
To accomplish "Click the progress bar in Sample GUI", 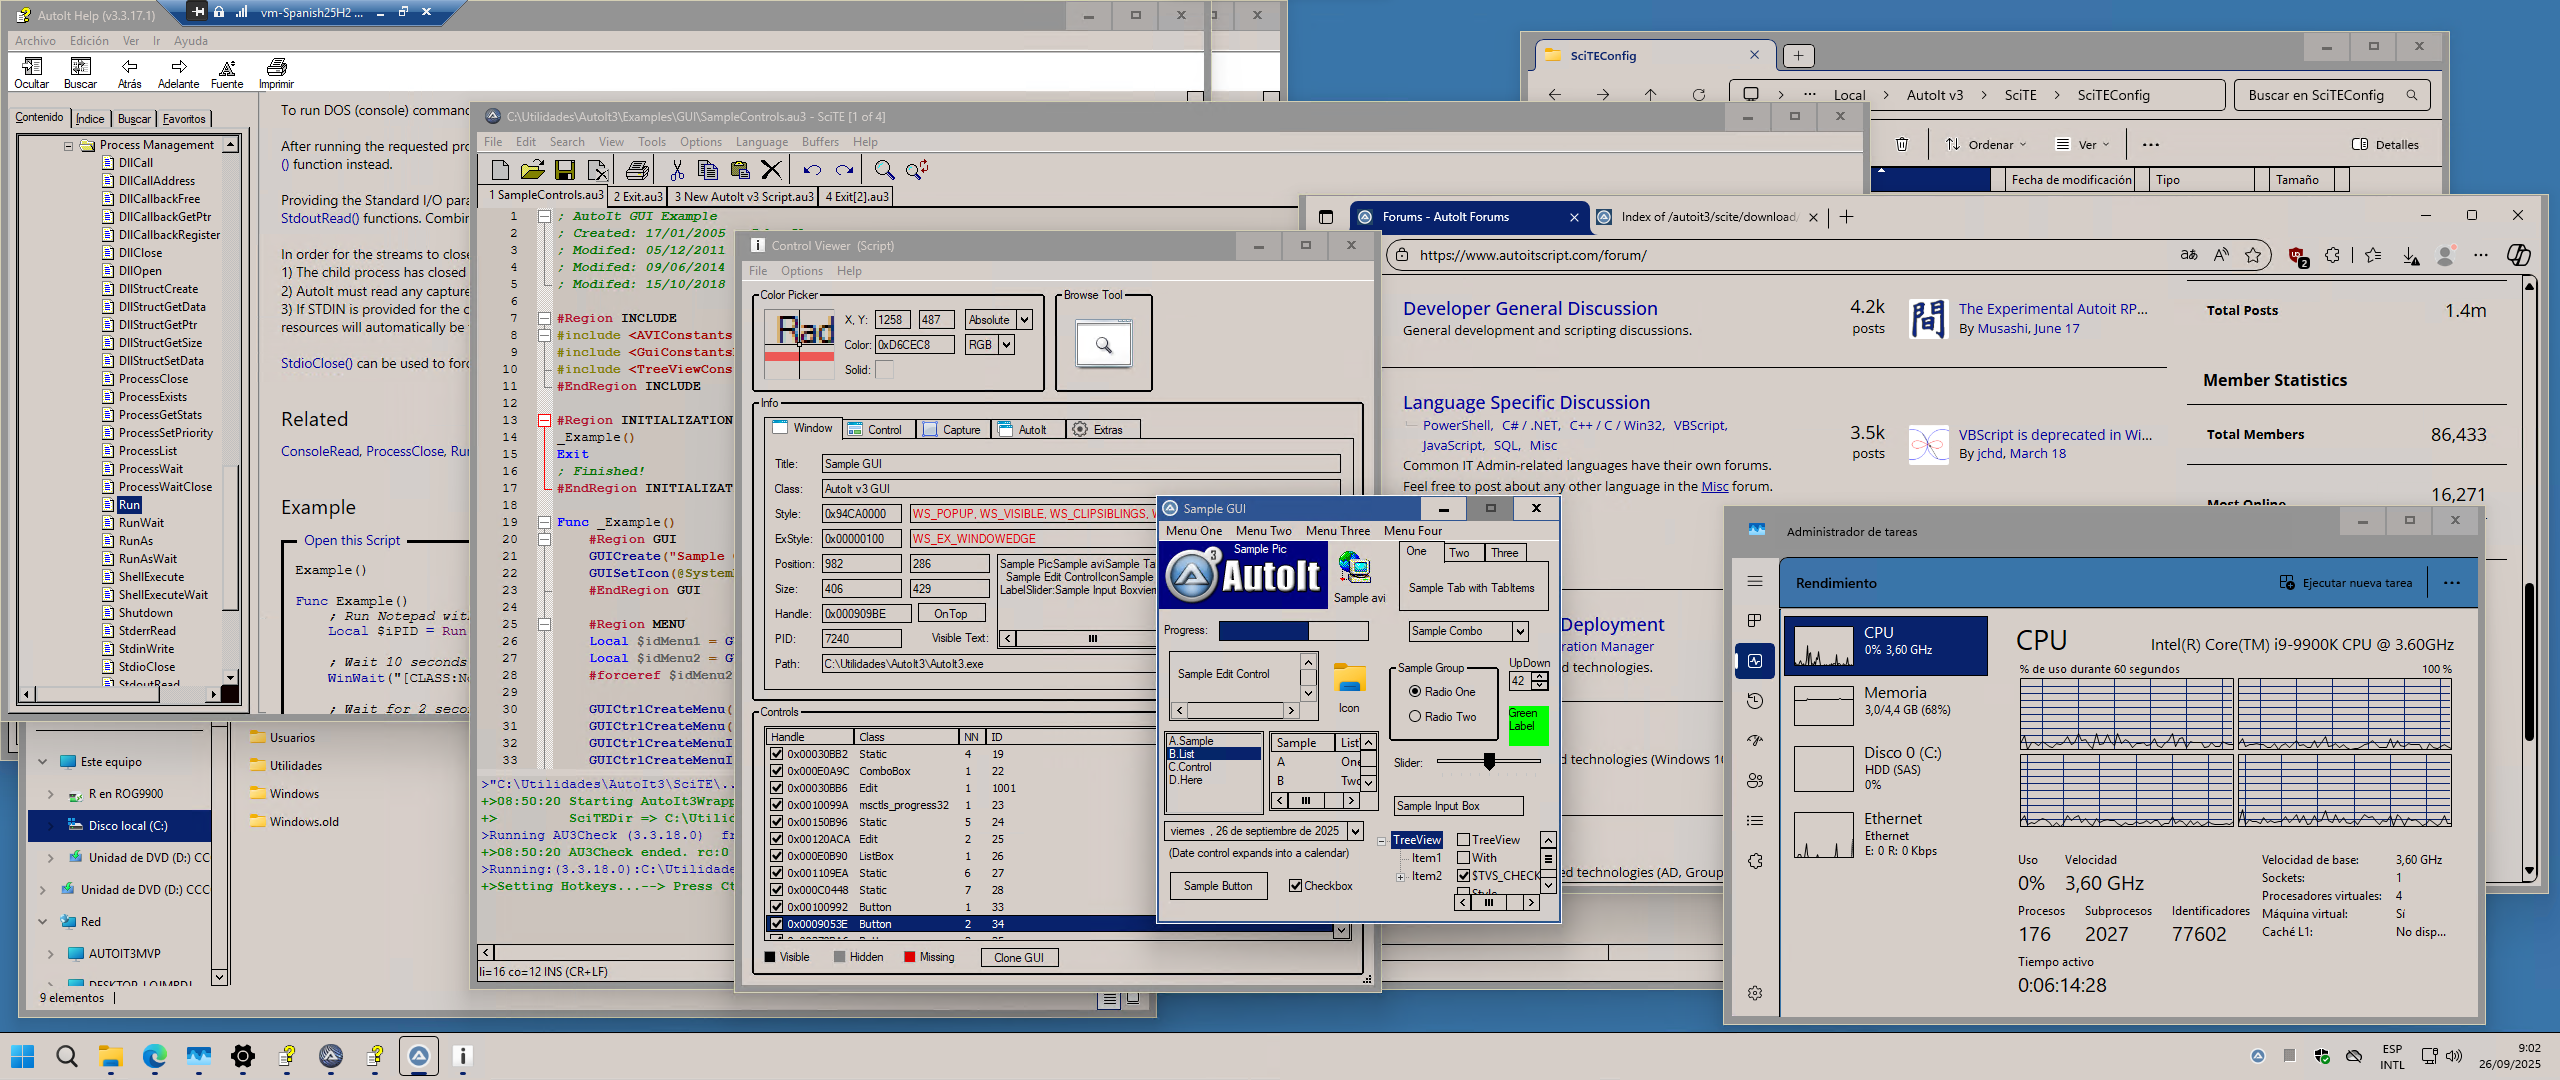I will (x=1293, y=631).
